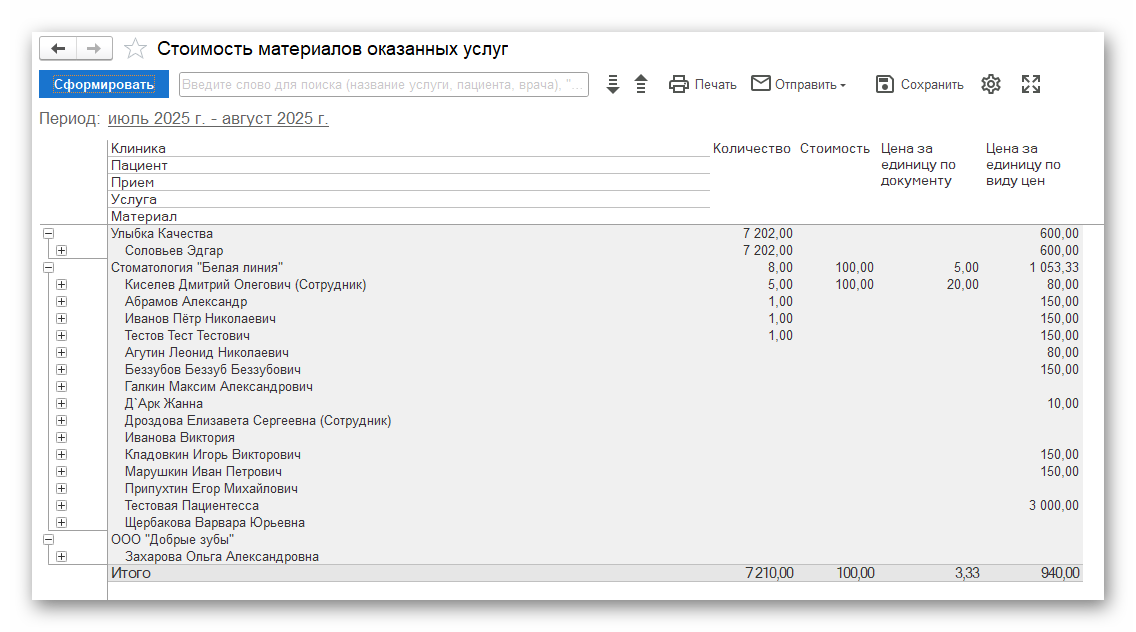This screenshot has height=632, width=1136.
Task: Expand all report groups icon
Action: 613,84
